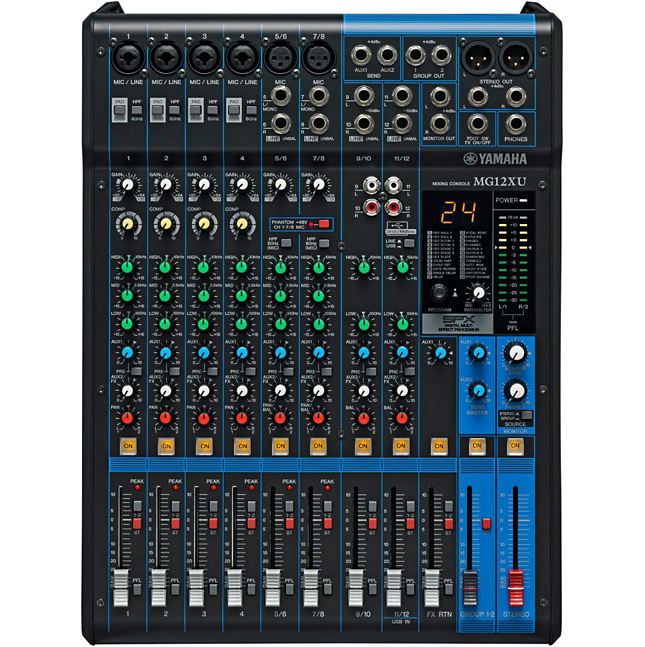Click the FX RTN AUX1 knob

(x=440, y=353)
